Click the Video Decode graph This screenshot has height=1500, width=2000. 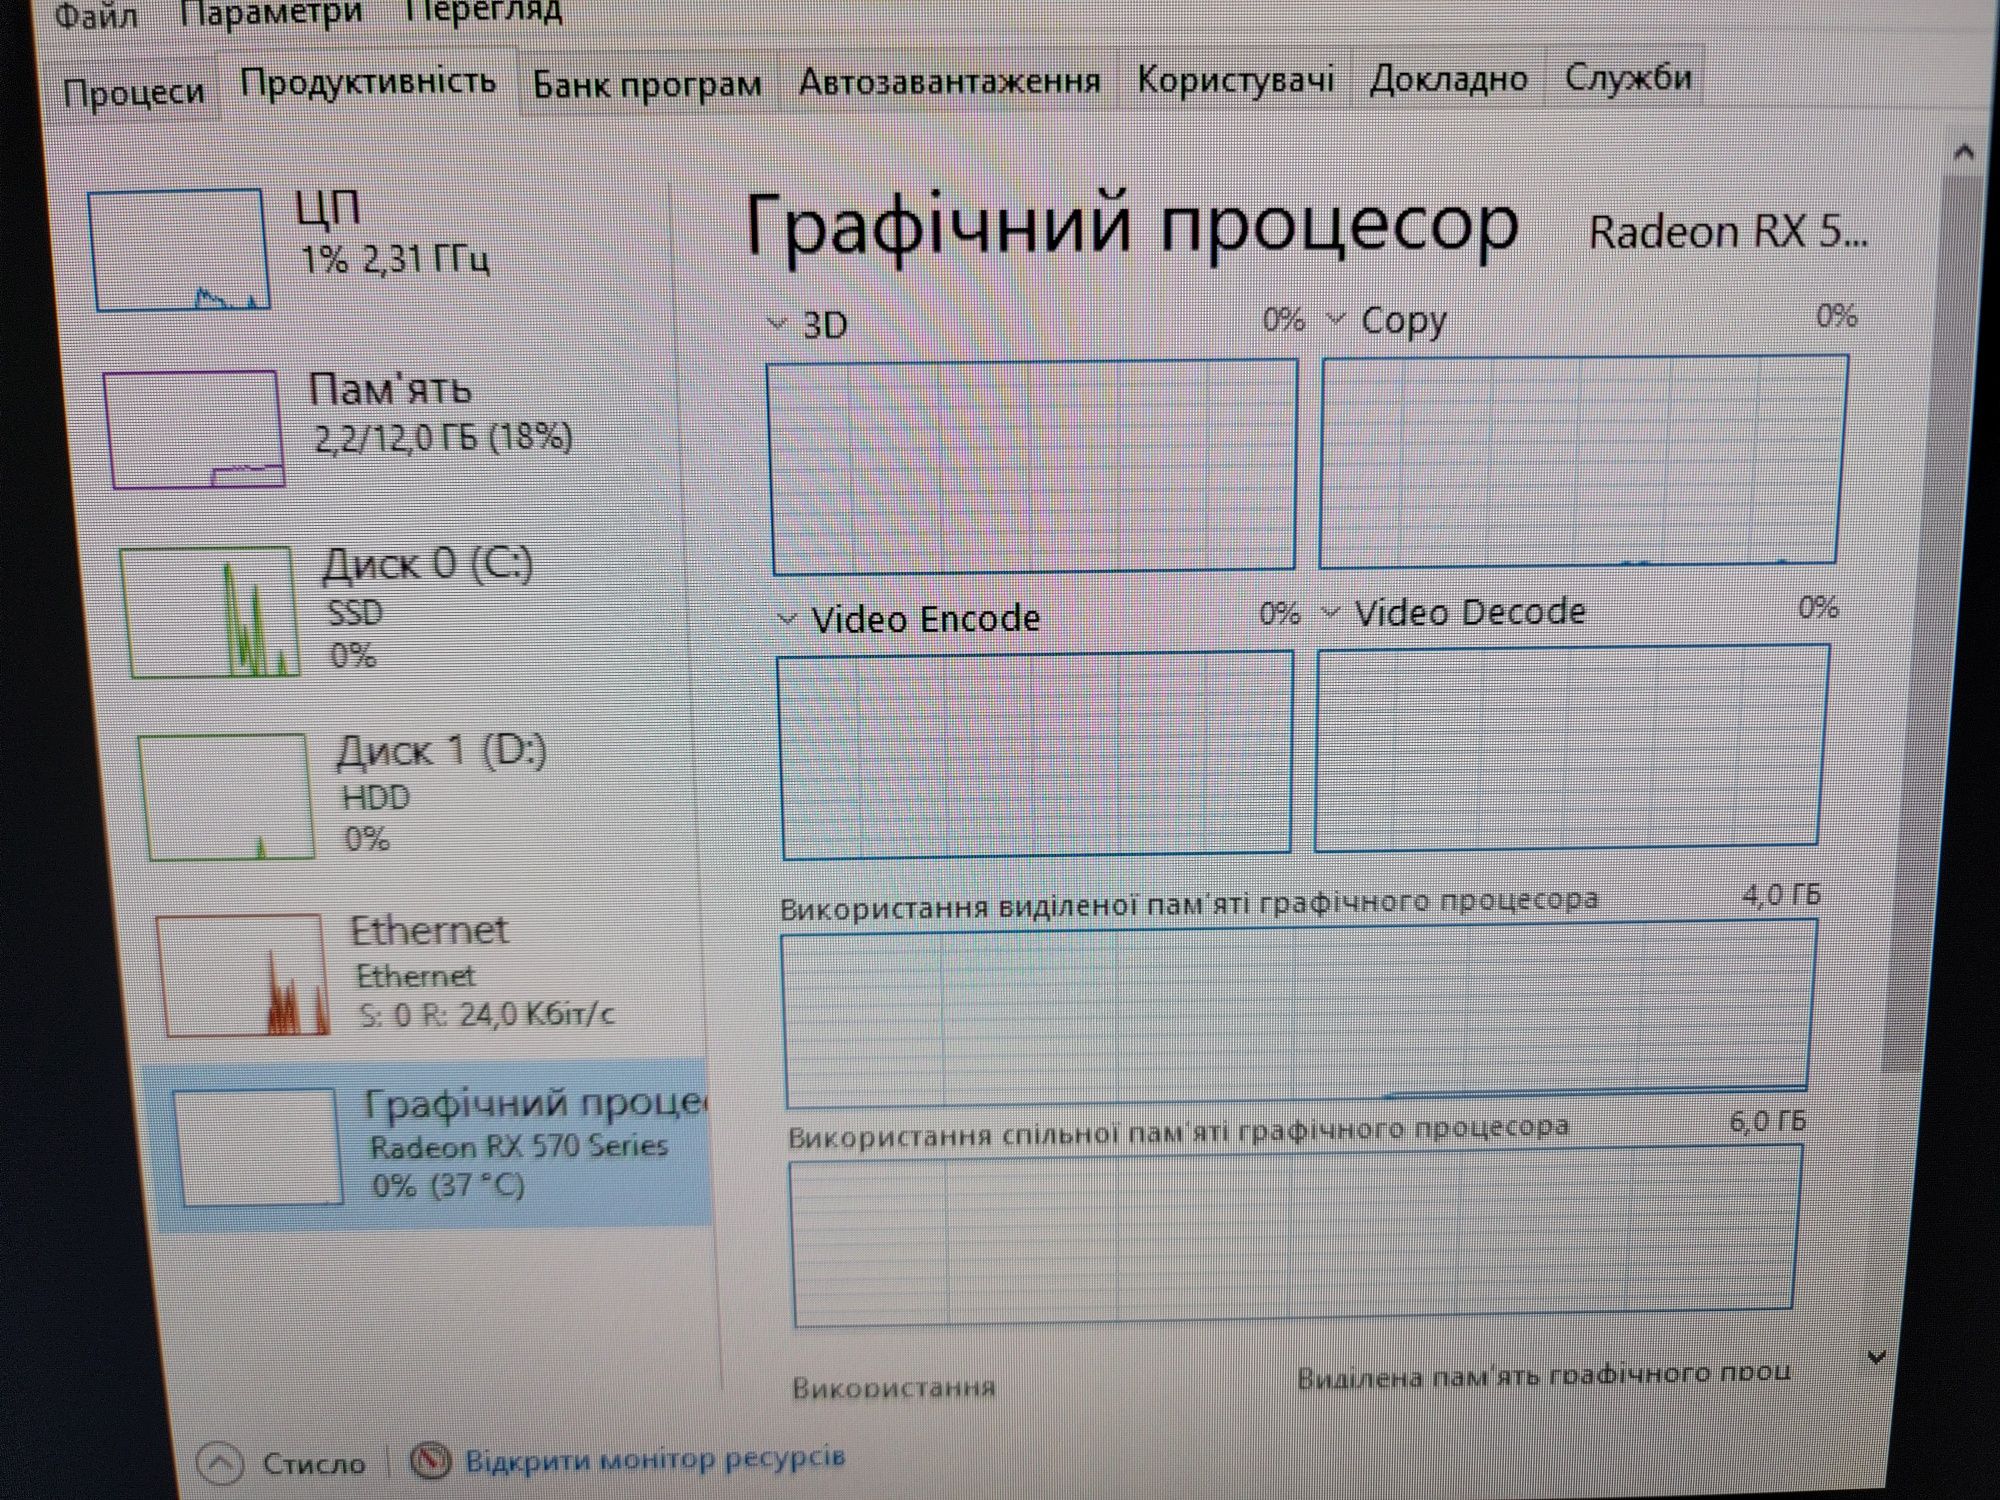tap(1572, 748)
